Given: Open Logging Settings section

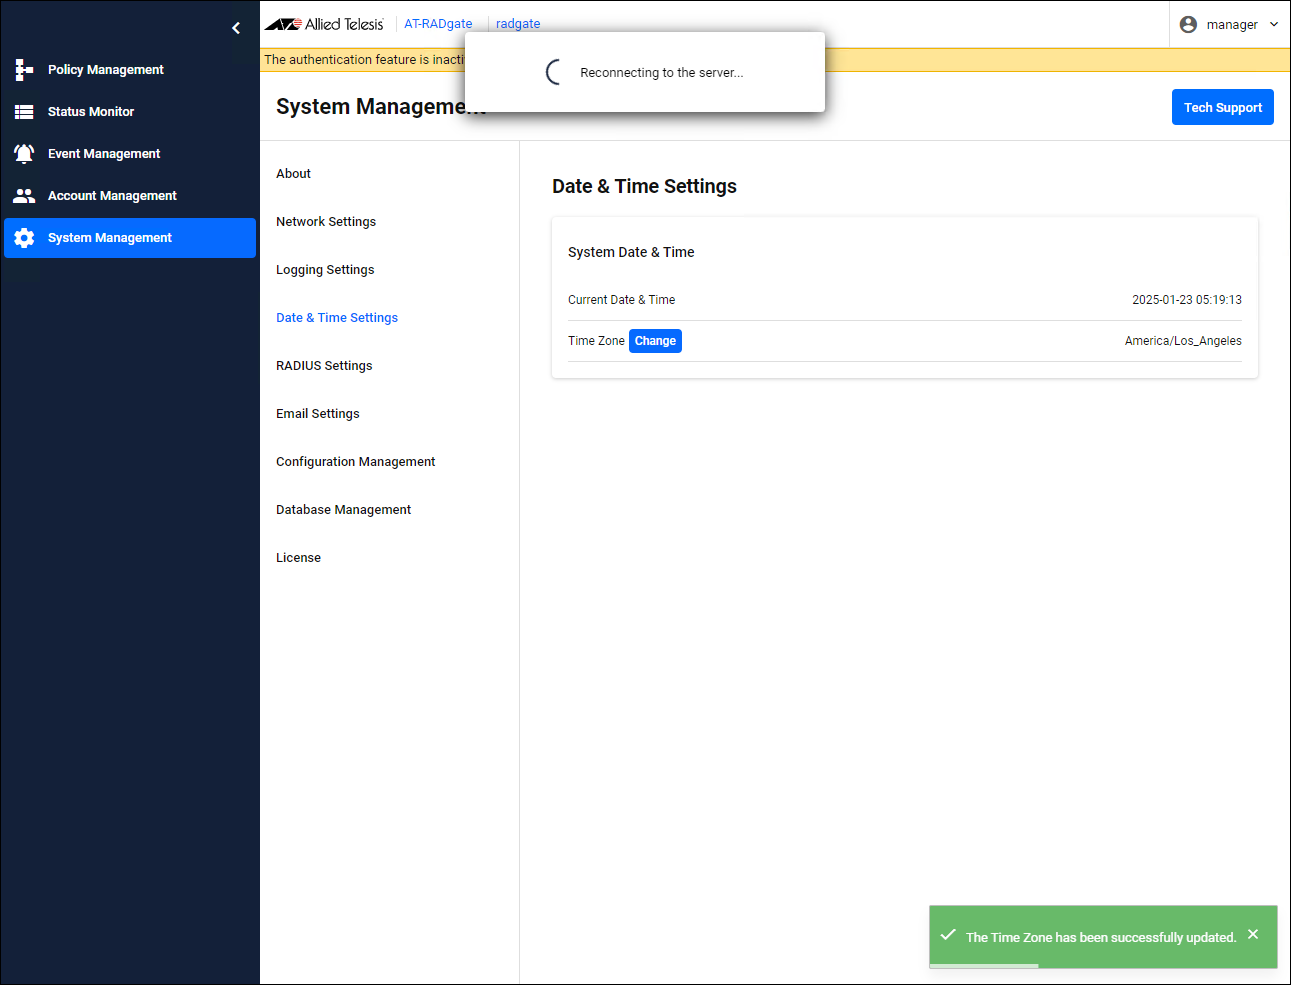Looking at the screenshot, I should click(x=325, y=270).
